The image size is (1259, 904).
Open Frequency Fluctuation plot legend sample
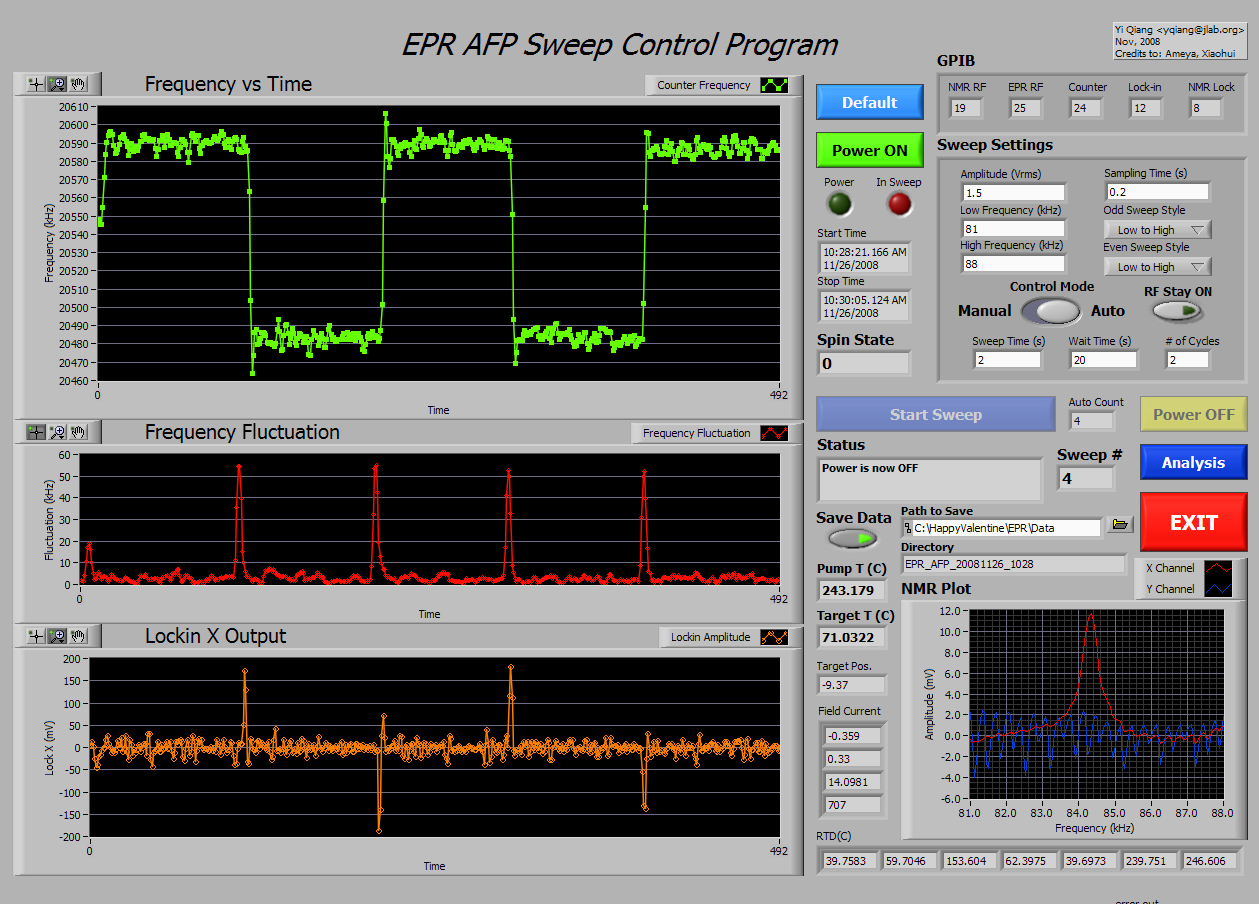pos(774,433)
